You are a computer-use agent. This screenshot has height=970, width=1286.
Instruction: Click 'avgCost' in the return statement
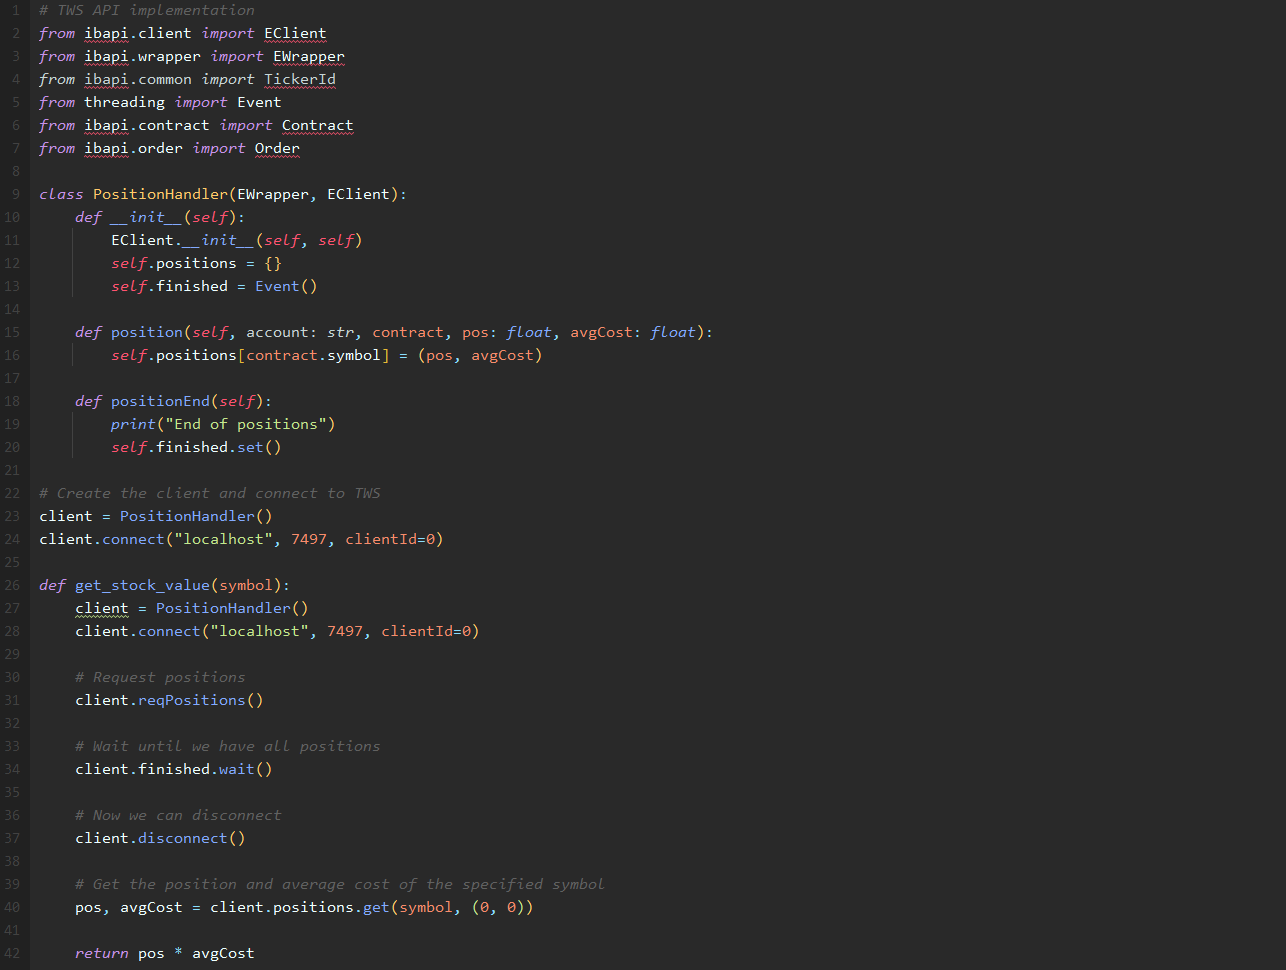coord(223,953)
